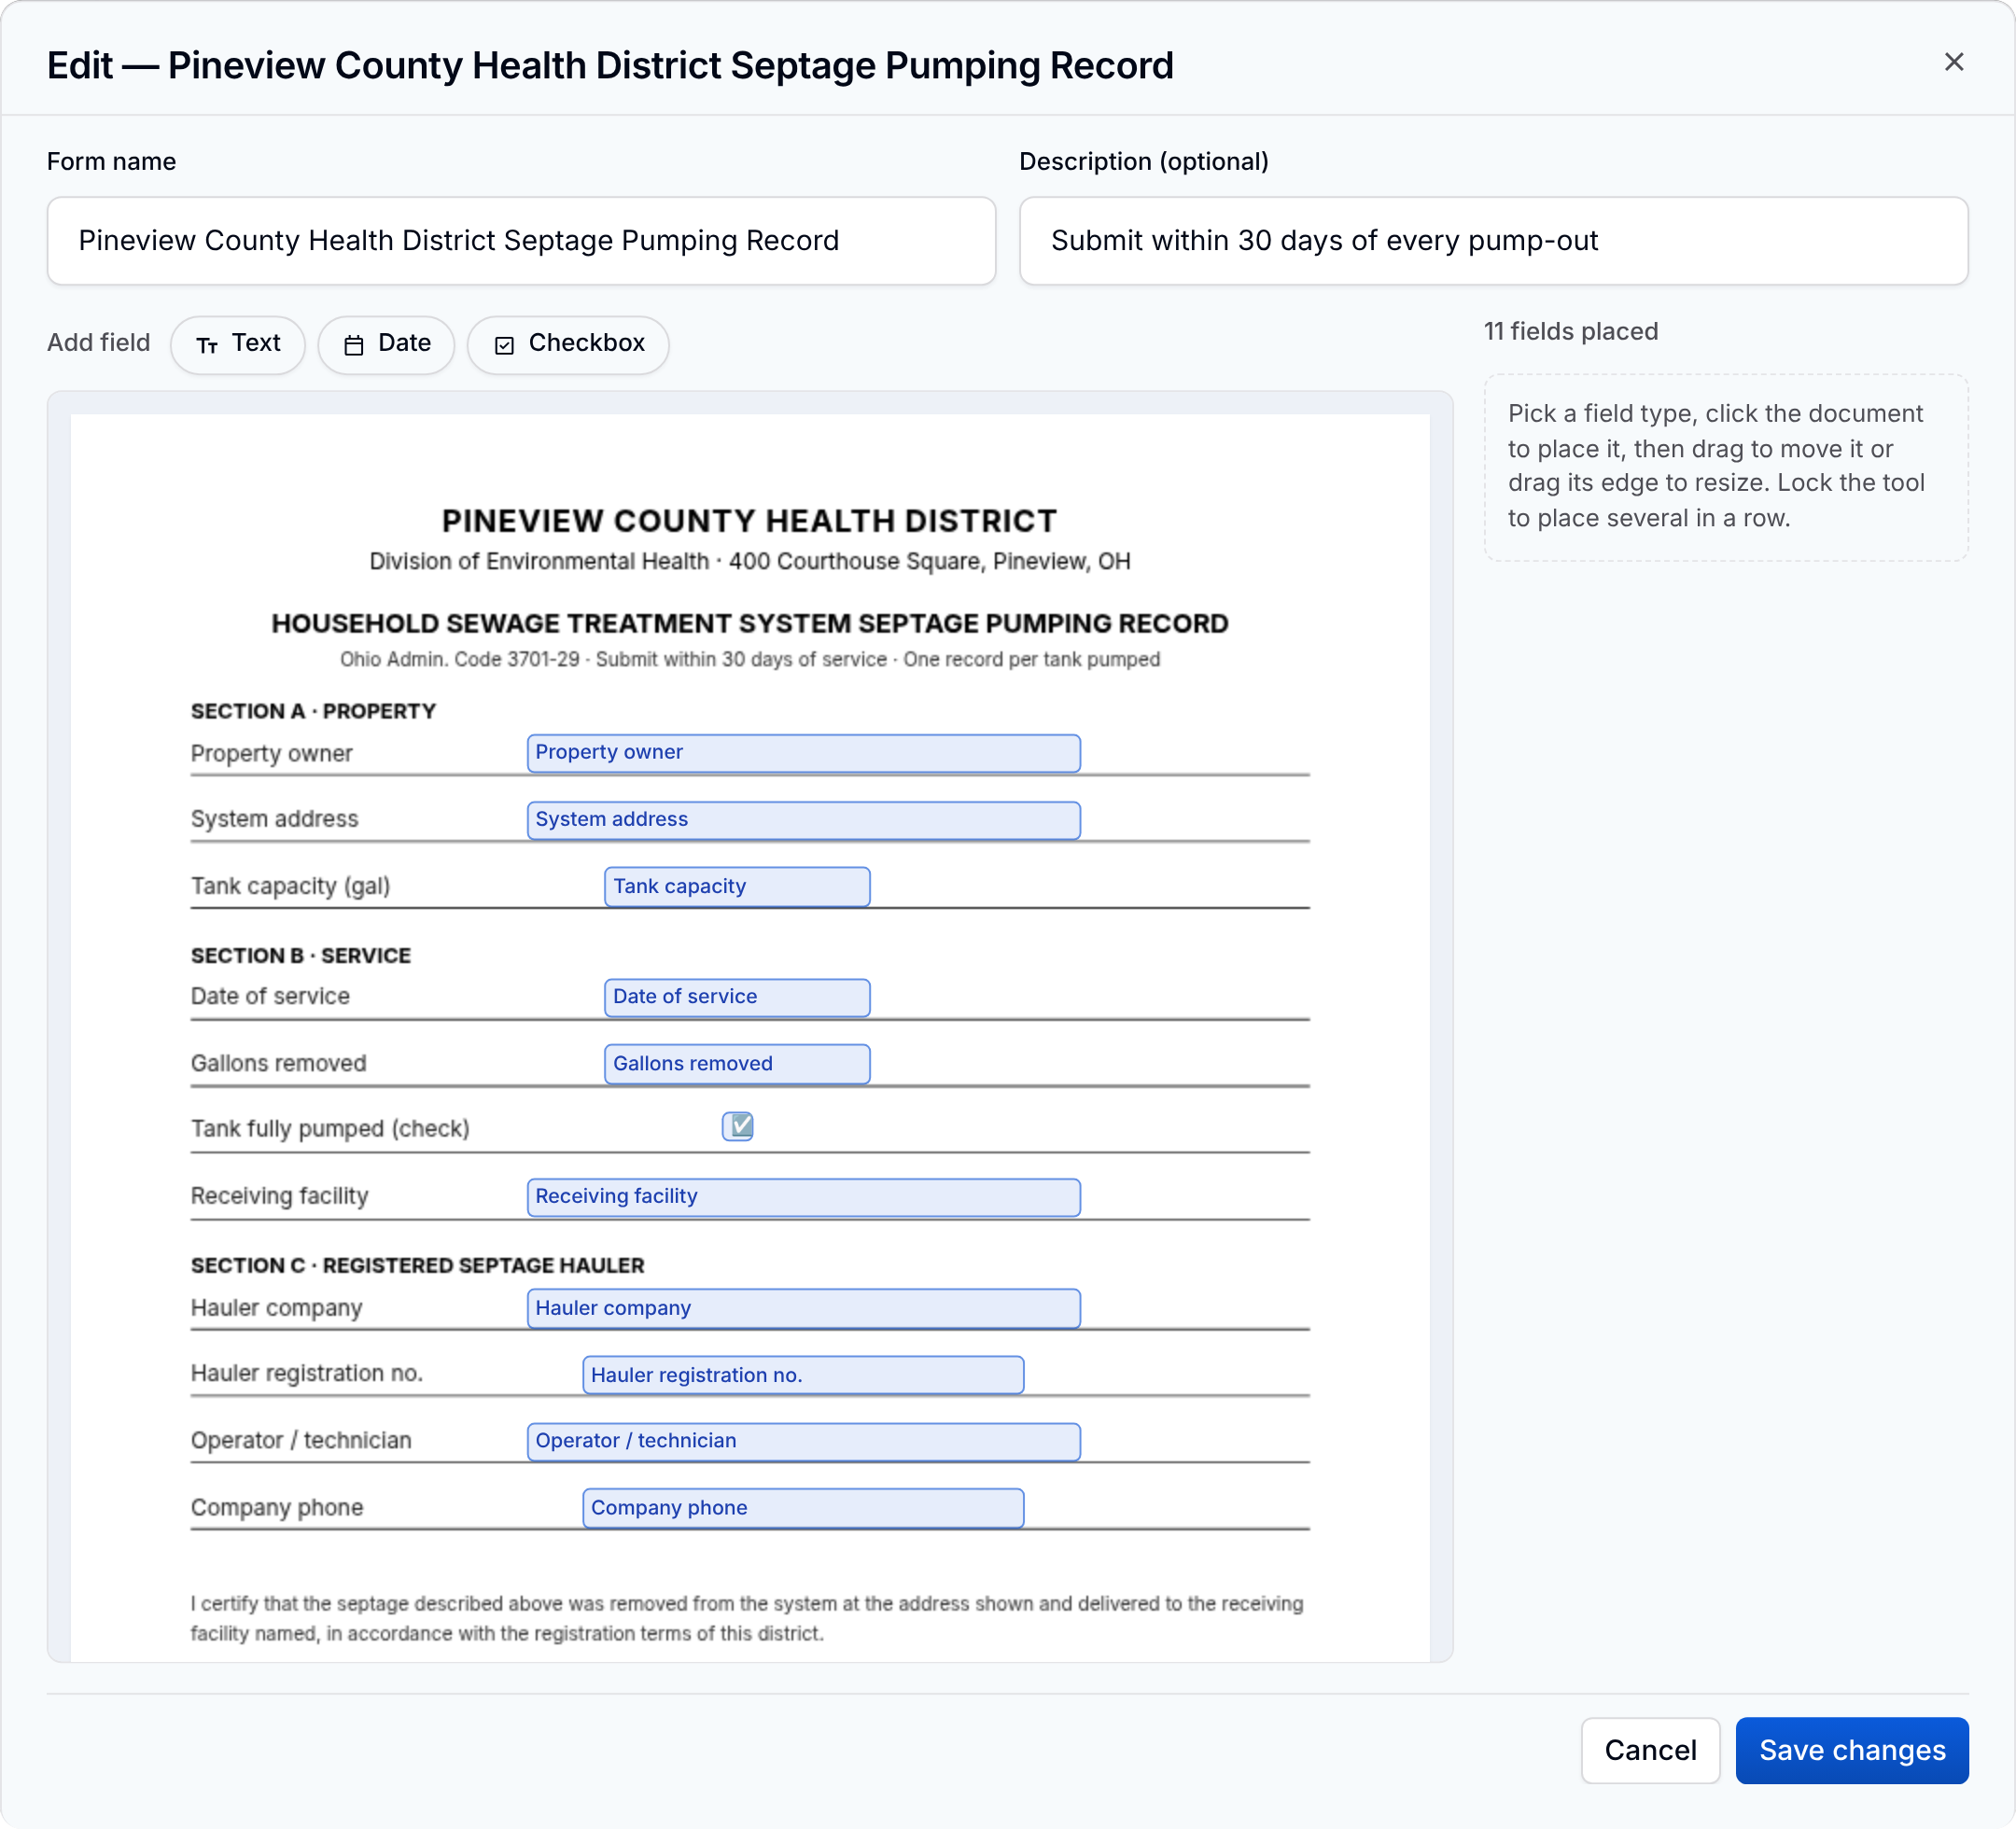2016x1829 pixels.
Task: Select the Receiving facility placed field
Action: coord(803,1197)
